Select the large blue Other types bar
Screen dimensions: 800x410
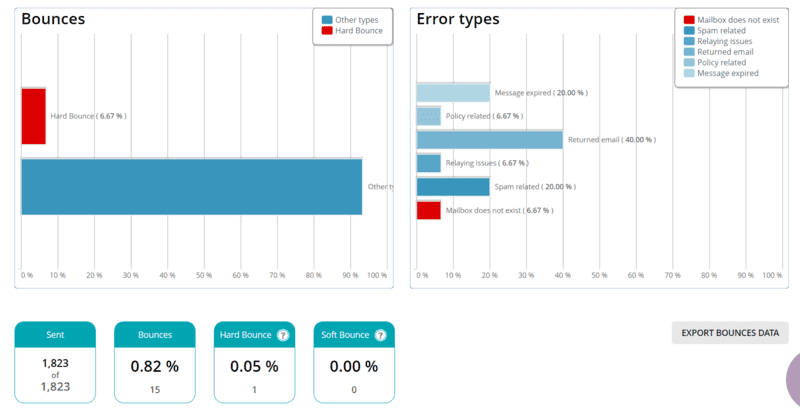click(x=191, y=186)
